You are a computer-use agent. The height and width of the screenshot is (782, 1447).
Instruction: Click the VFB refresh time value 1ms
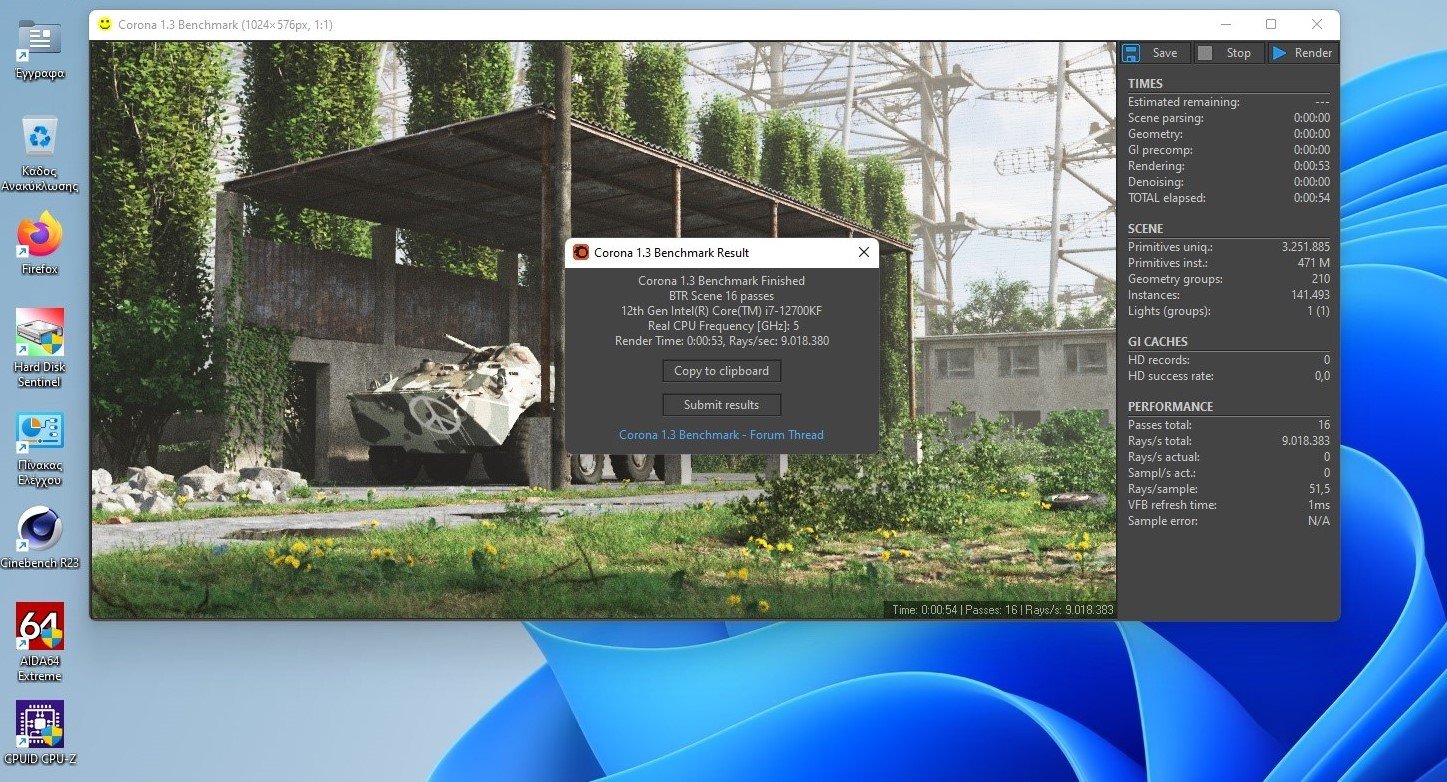point(1319,505)
